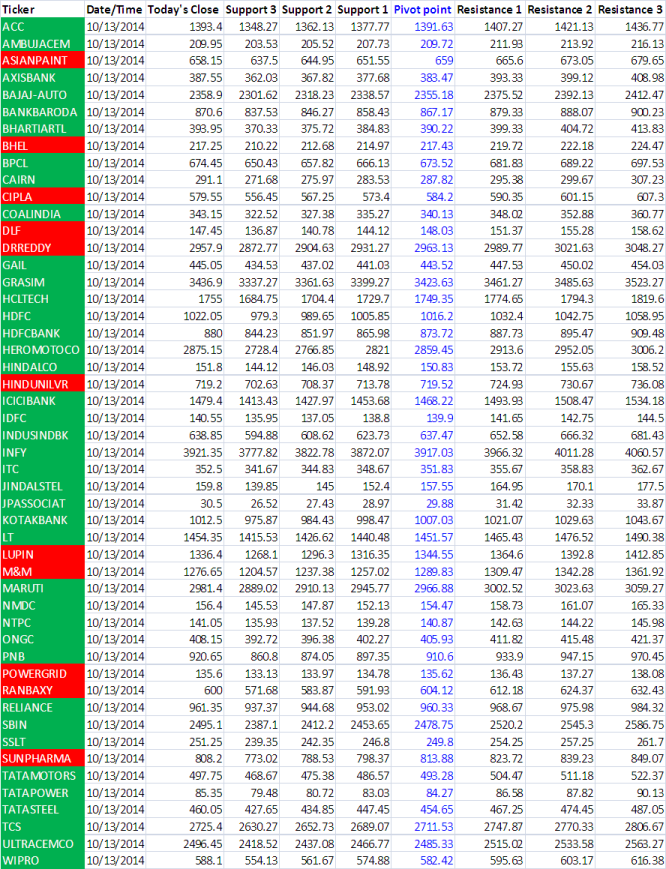
Task: Click the HDFCBANK ticker cell
Action: (43, 333)
